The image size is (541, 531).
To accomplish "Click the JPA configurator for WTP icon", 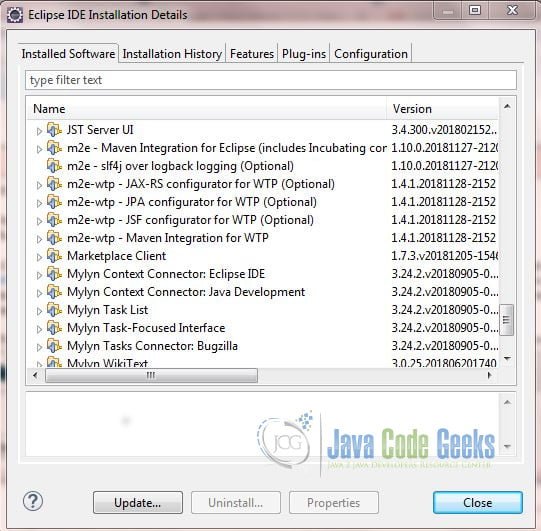I will pyautogui.click(x=54, y=202).
